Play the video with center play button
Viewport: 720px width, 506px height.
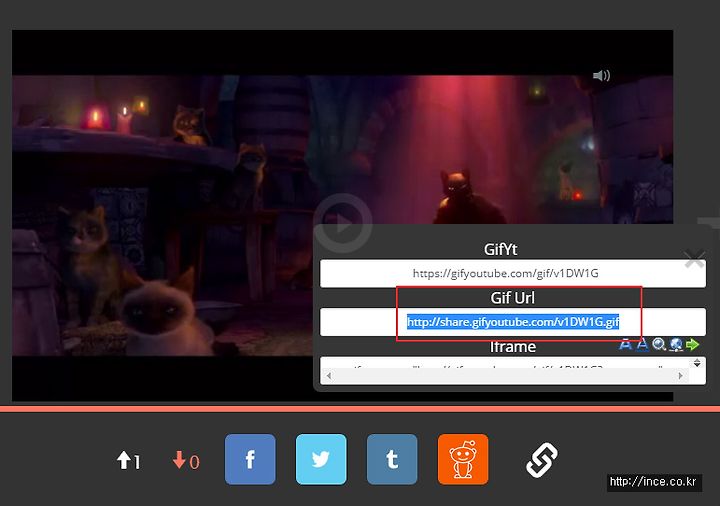pyautogui.click(x=343, y=224)
